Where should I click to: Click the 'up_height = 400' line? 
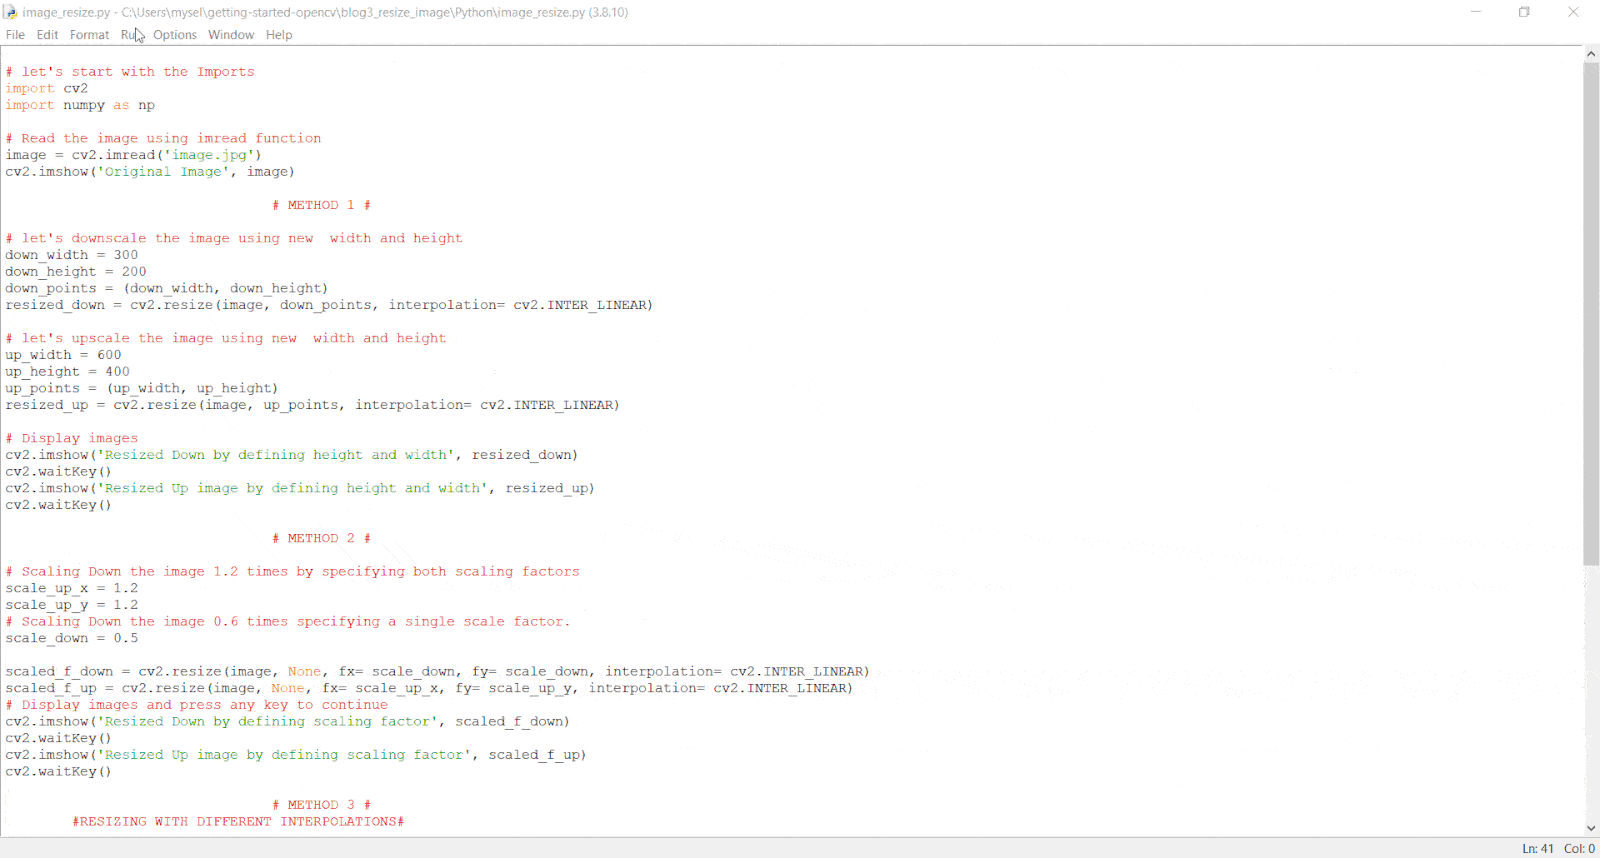tap(68, 372)
